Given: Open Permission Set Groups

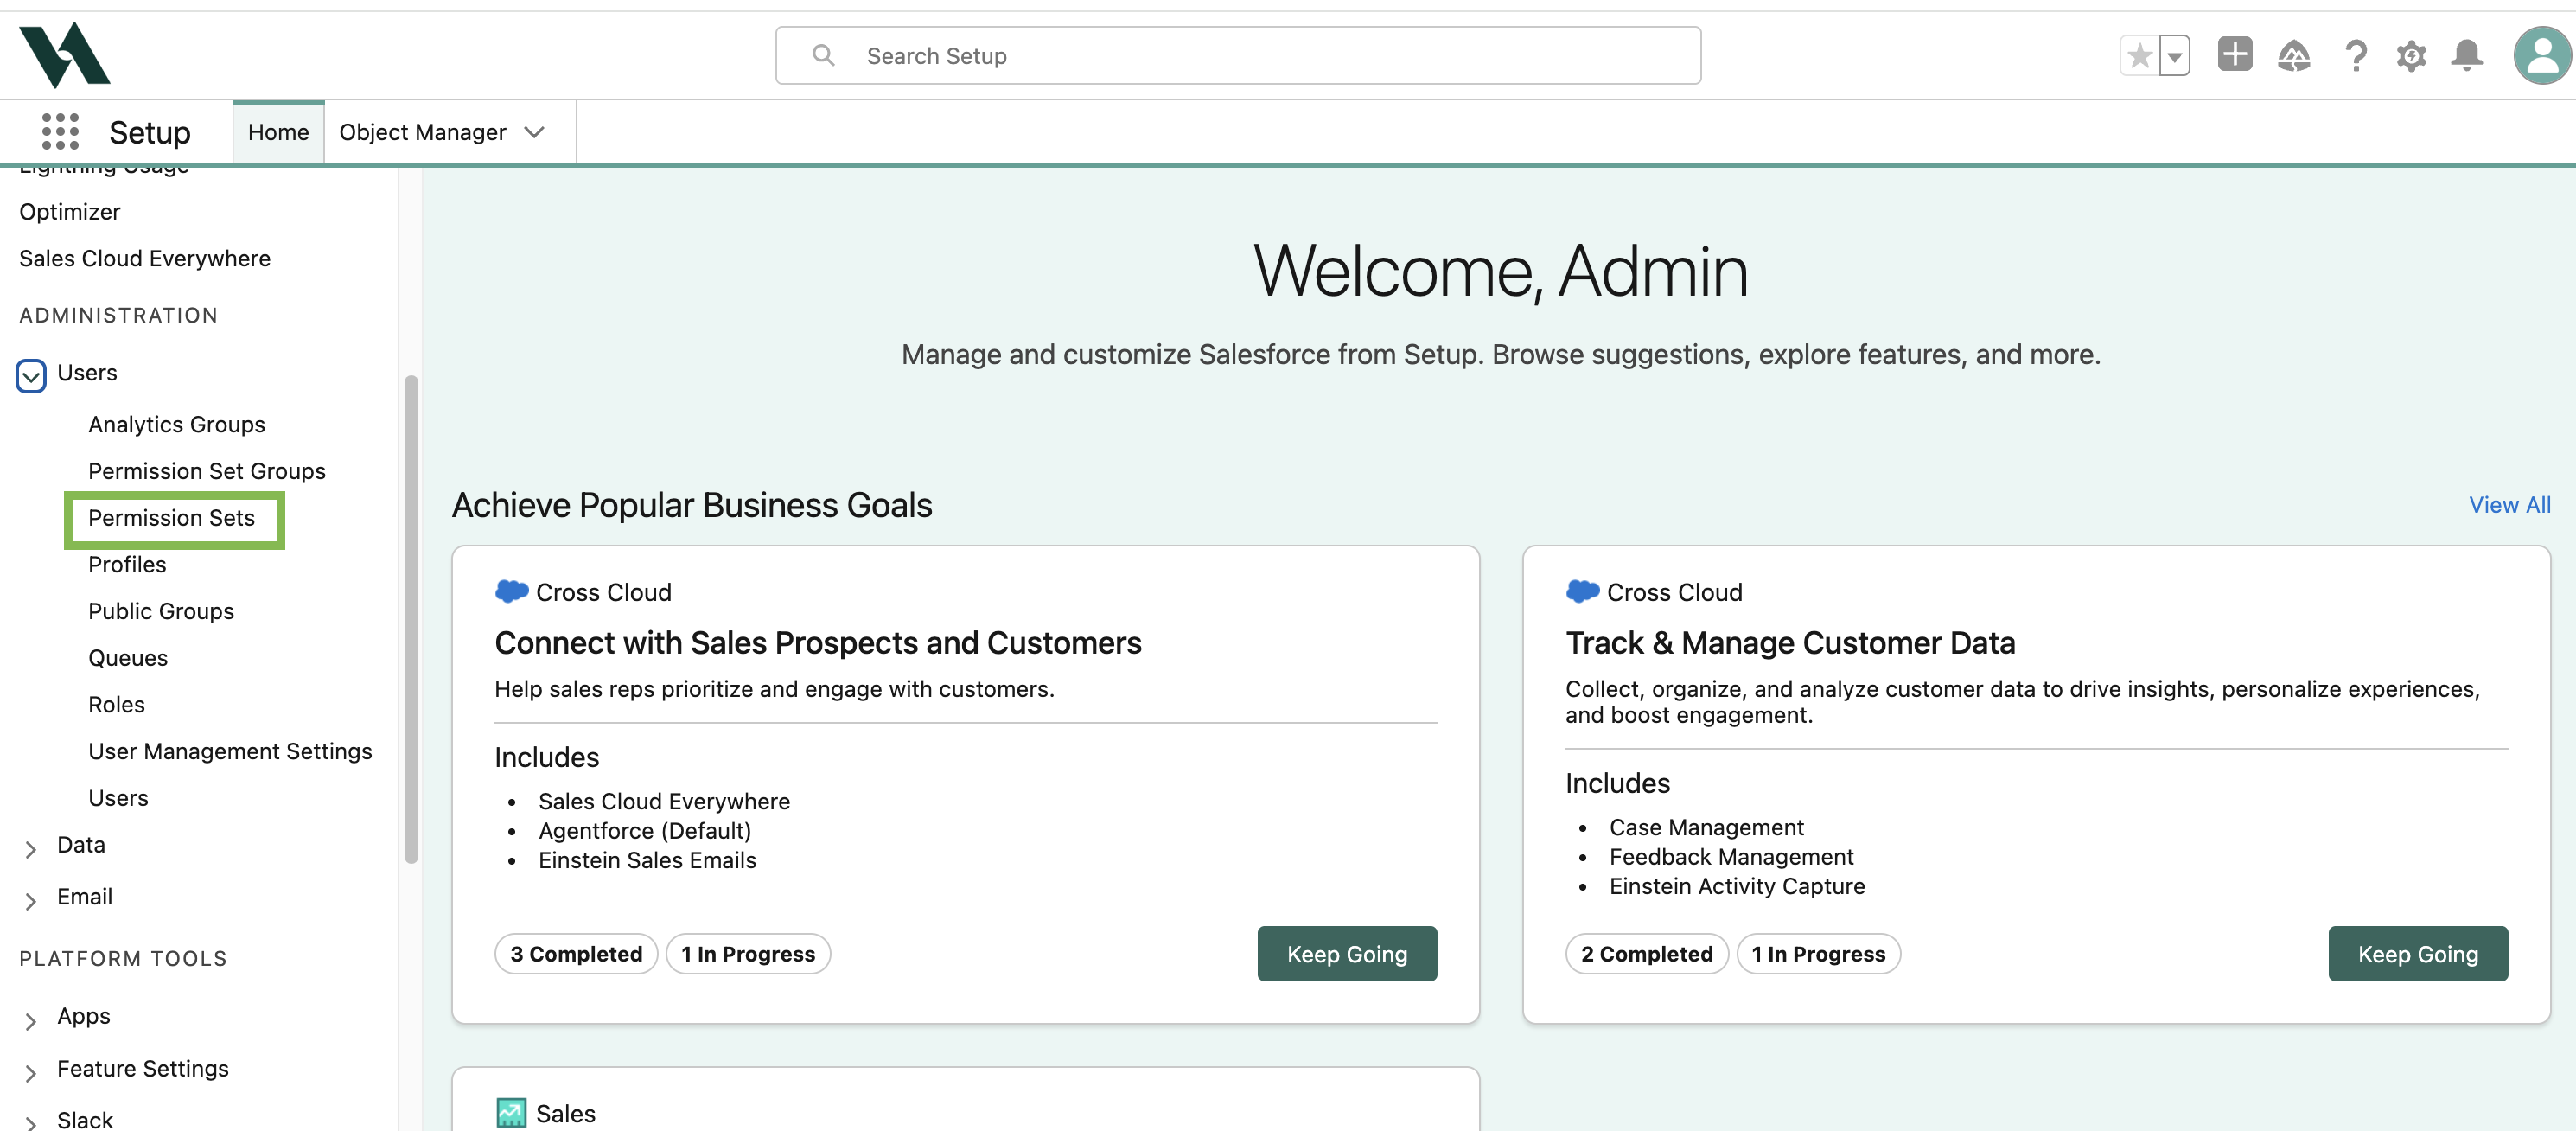Looking at the screenshot, I should (207, 471).
